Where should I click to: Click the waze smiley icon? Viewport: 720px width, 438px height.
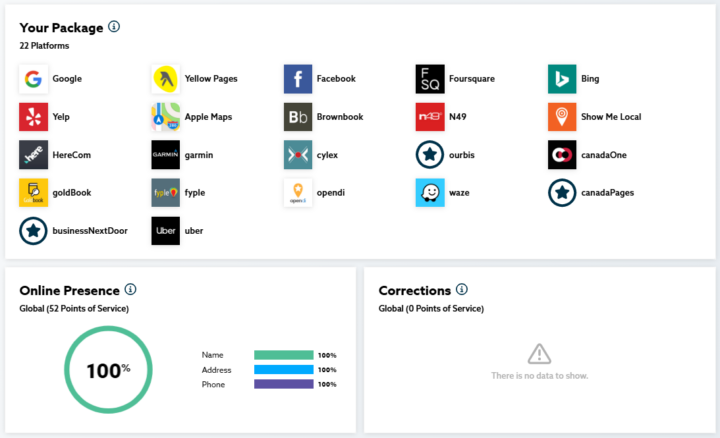[430, 193]
